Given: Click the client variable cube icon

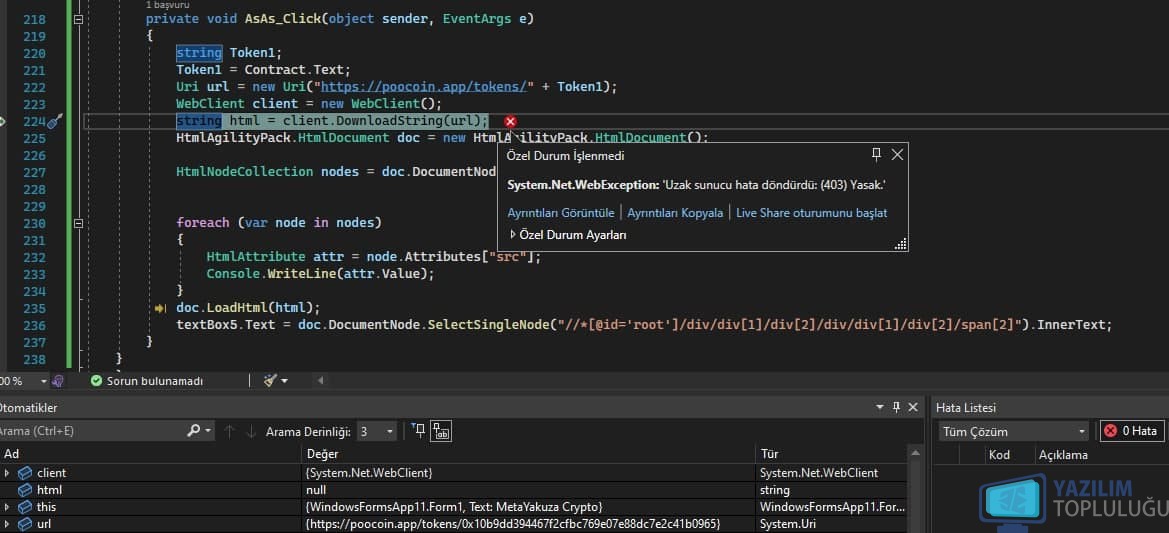Looking at the screenshot, I should pyautogui.click(x=25, y=473).
